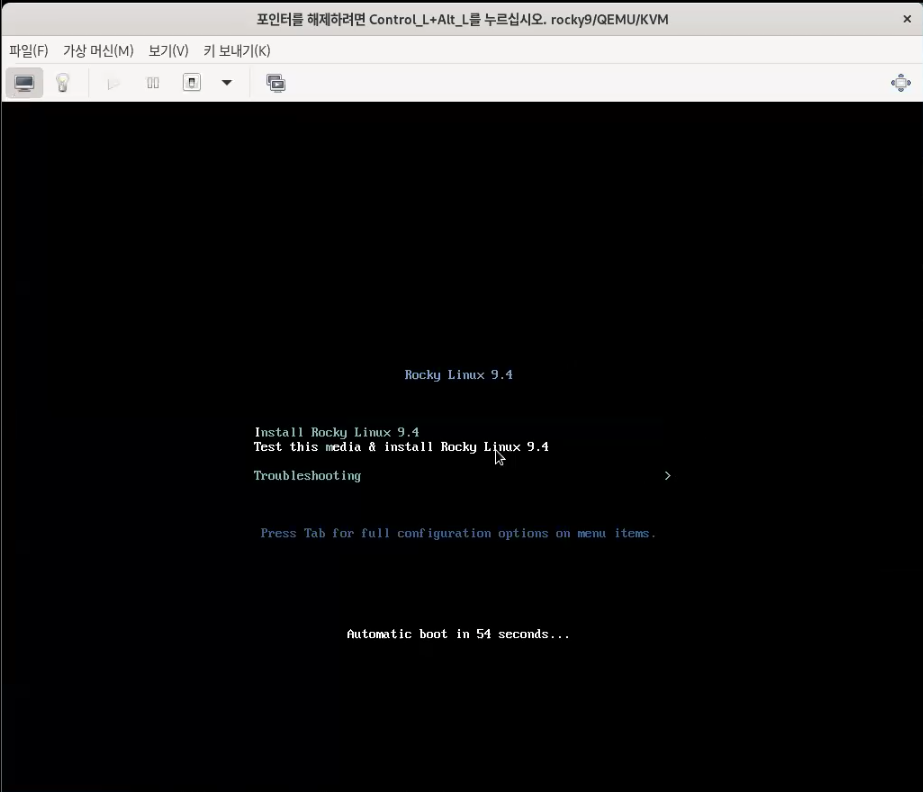Viewport: 923px width, 792px height.
Task: Power on the virtual machine play button
Action: pos(113,83)
